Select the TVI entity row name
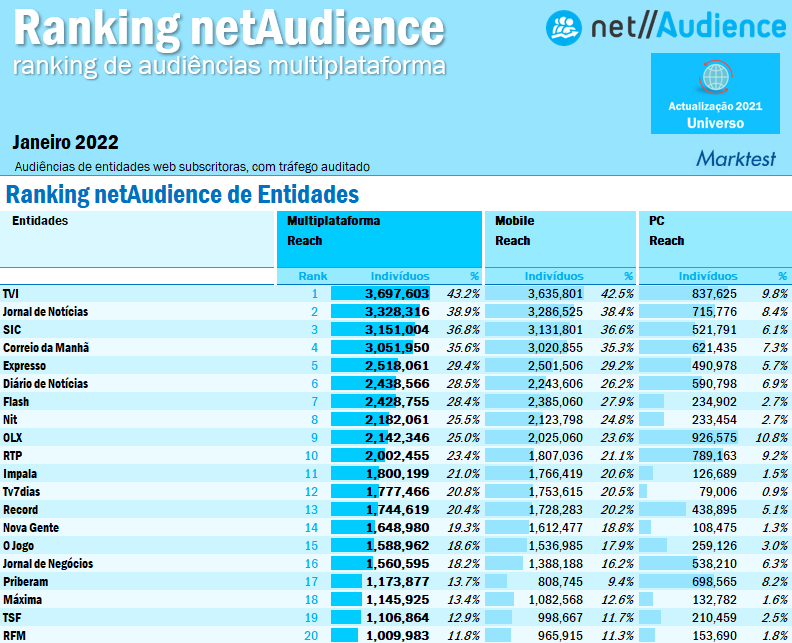This screenshot has width=792, height=643. [11, 294]
